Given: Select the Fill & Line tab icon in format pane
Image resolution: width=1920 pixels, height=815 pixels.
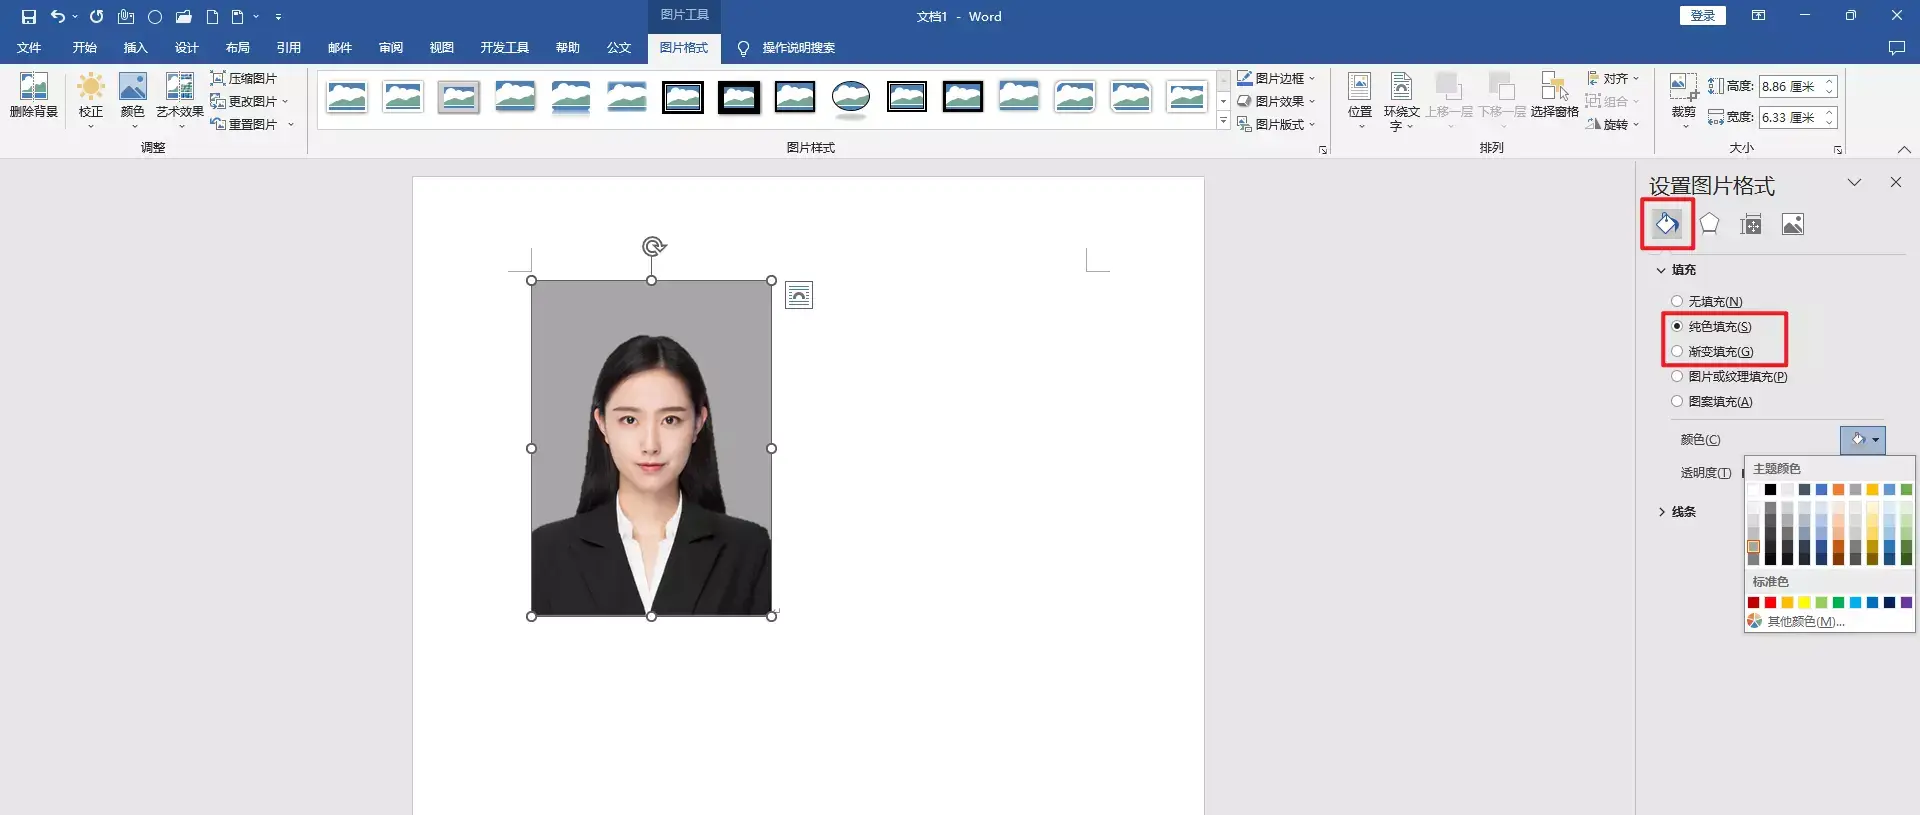Looking at the screenshot, I should click(1667, 224).
